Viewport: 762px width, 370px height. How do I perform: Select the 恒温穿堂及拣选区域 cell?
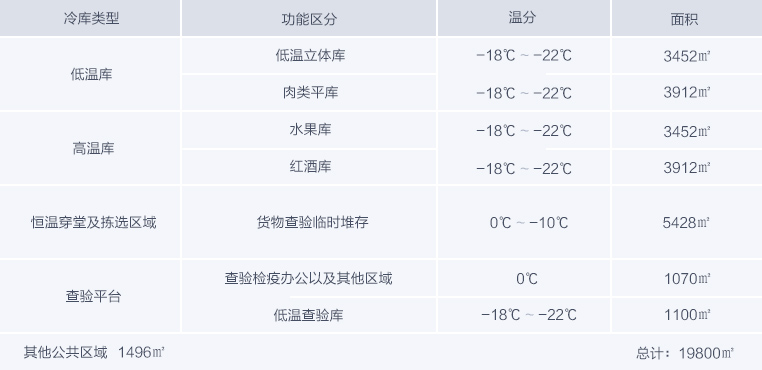[90, 222]
